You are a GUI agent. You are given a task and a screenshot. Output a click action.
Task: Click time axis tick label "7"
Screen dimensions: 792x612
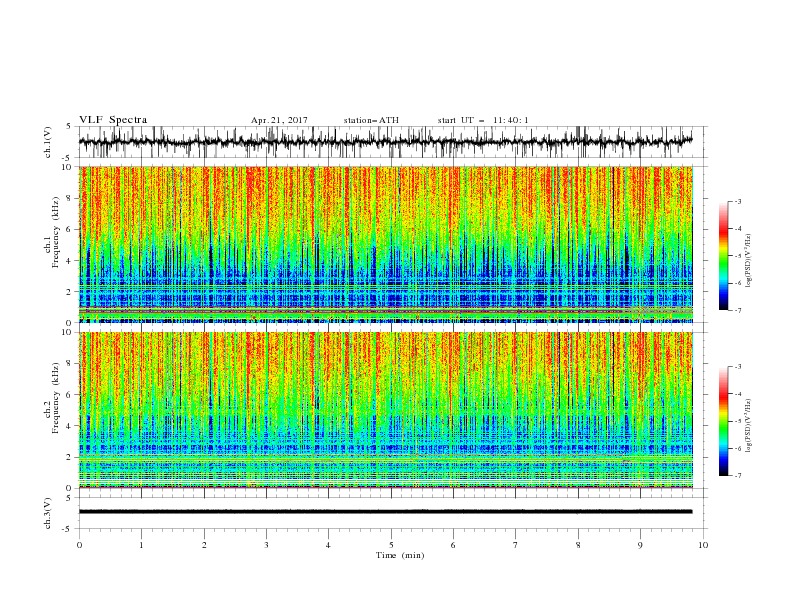(x=516, y=545)
